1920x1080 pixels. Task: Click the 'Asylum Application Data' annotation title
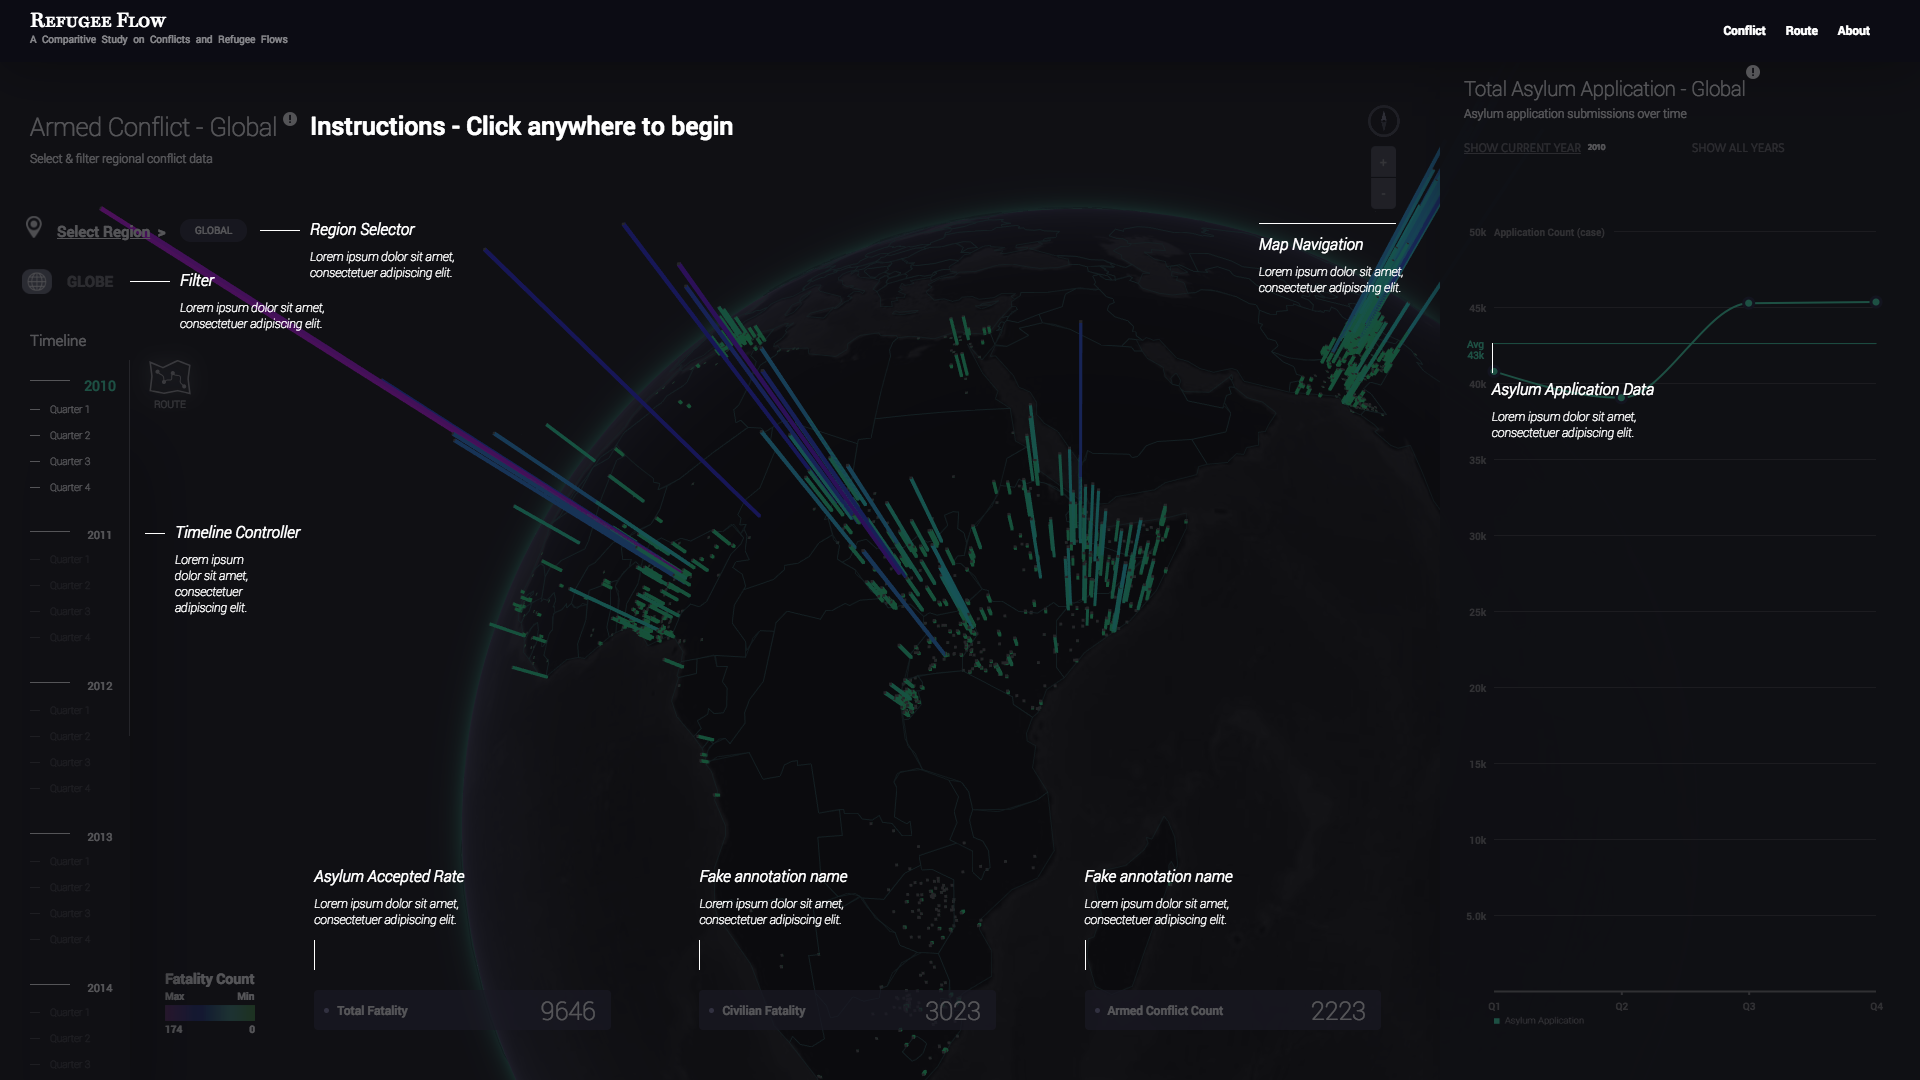(1572, 390)
